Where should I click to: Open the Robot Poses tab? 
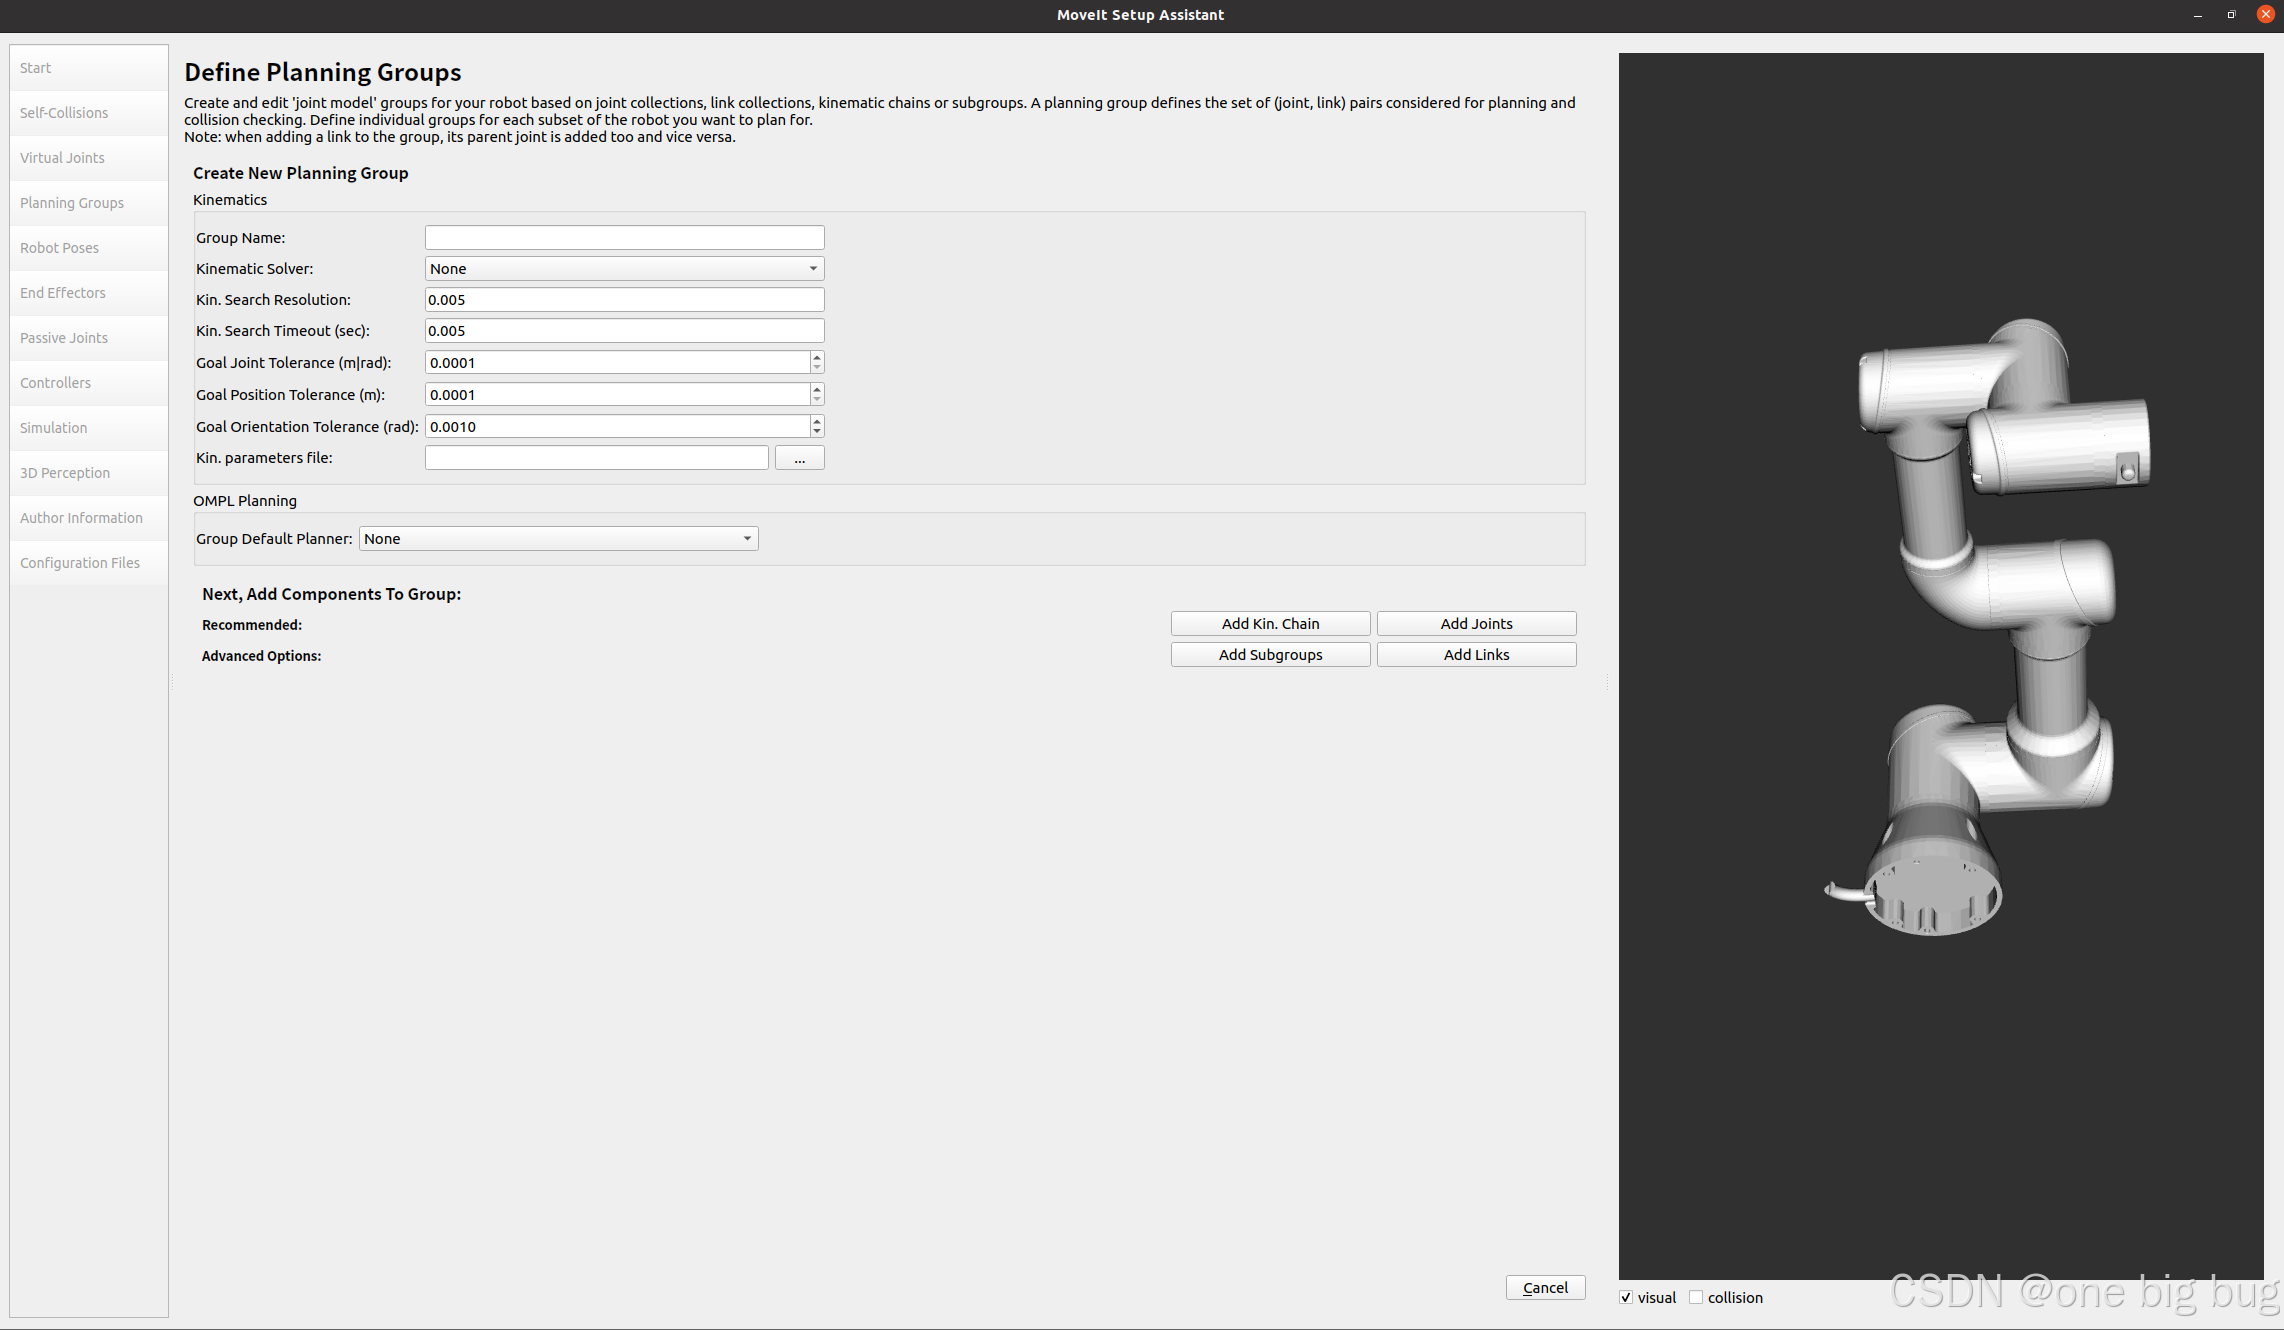[60, 248]
